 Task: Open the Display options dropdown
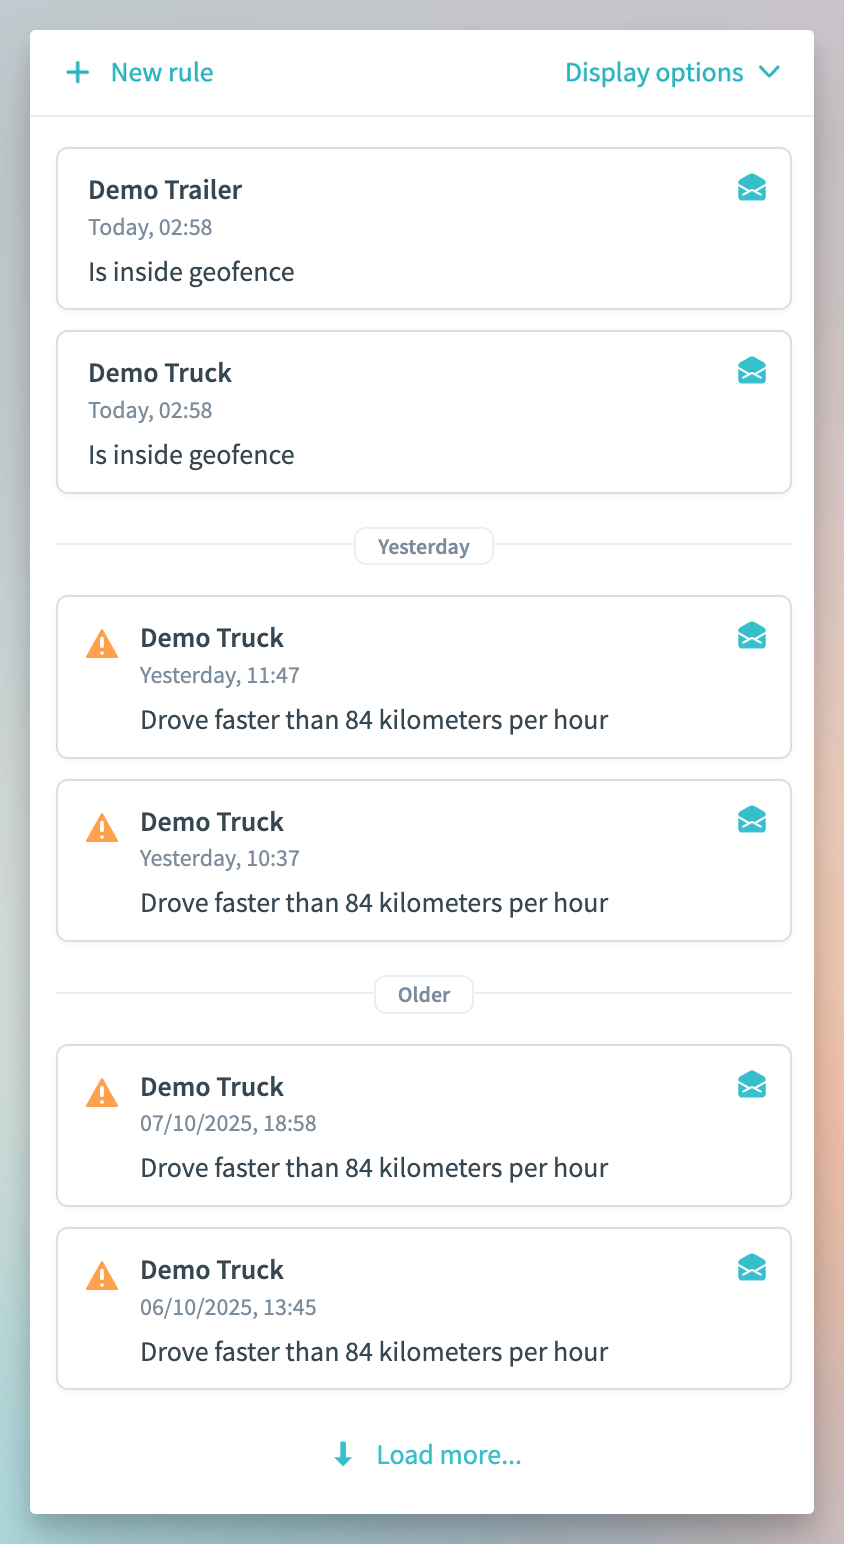click(x=654, y=73)
